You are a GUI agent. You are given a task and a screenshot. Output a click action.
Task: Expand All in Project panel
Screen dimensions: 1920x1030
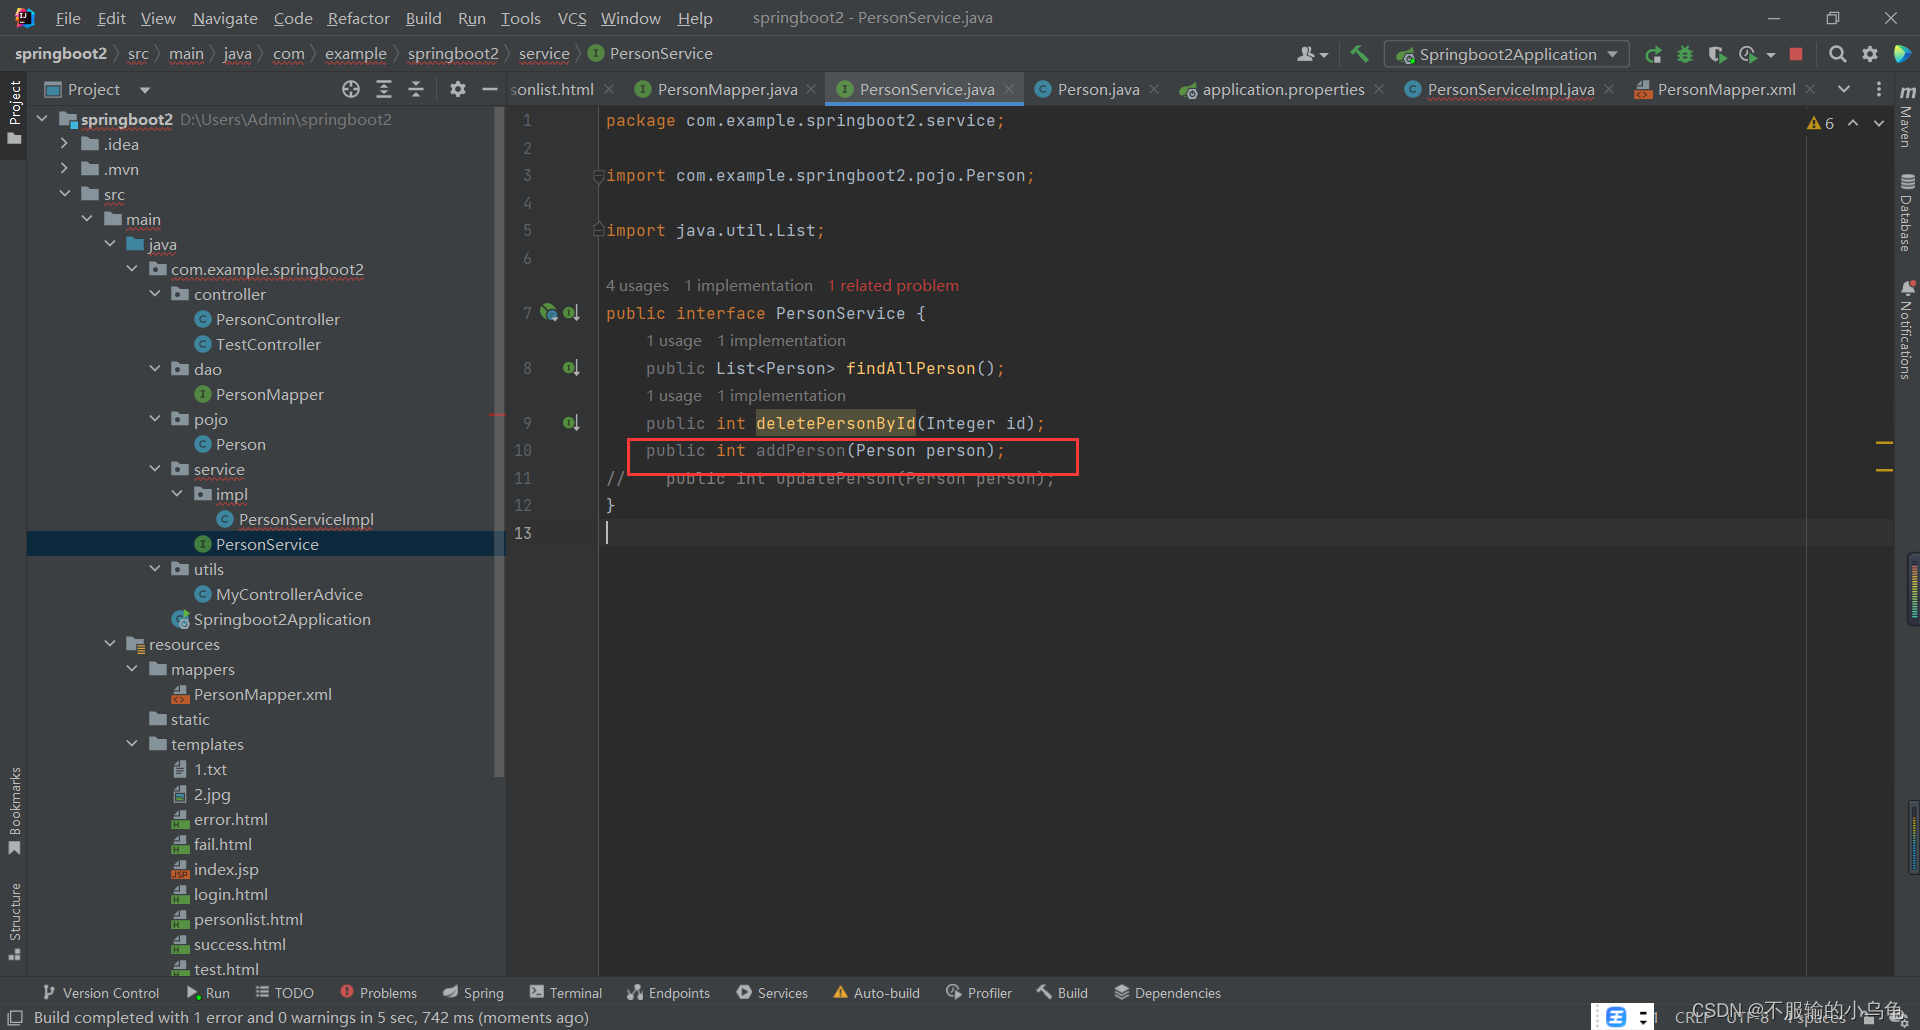click(x=384, y=89)
